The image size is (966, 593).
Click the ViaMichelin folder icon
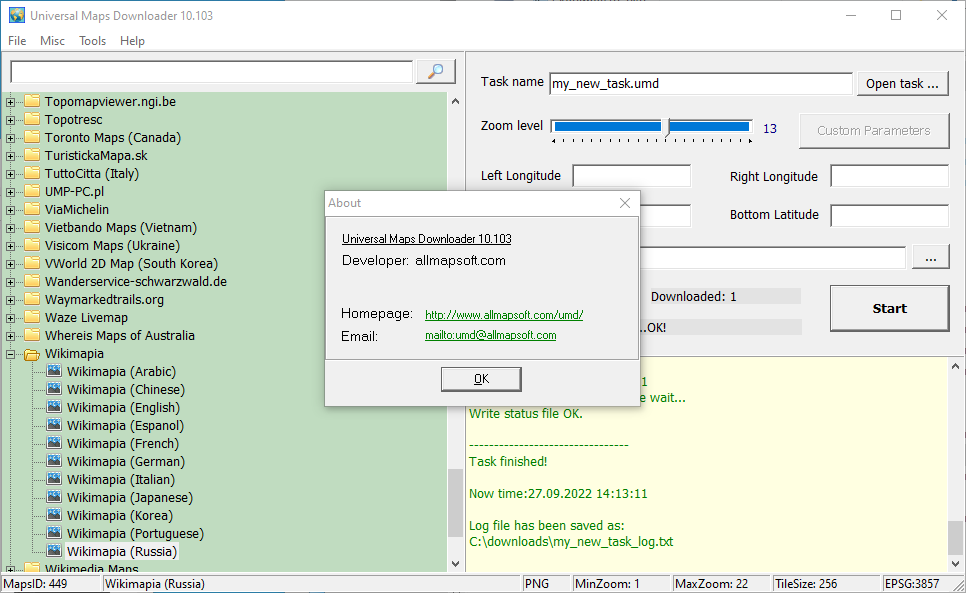click(31, 210)
